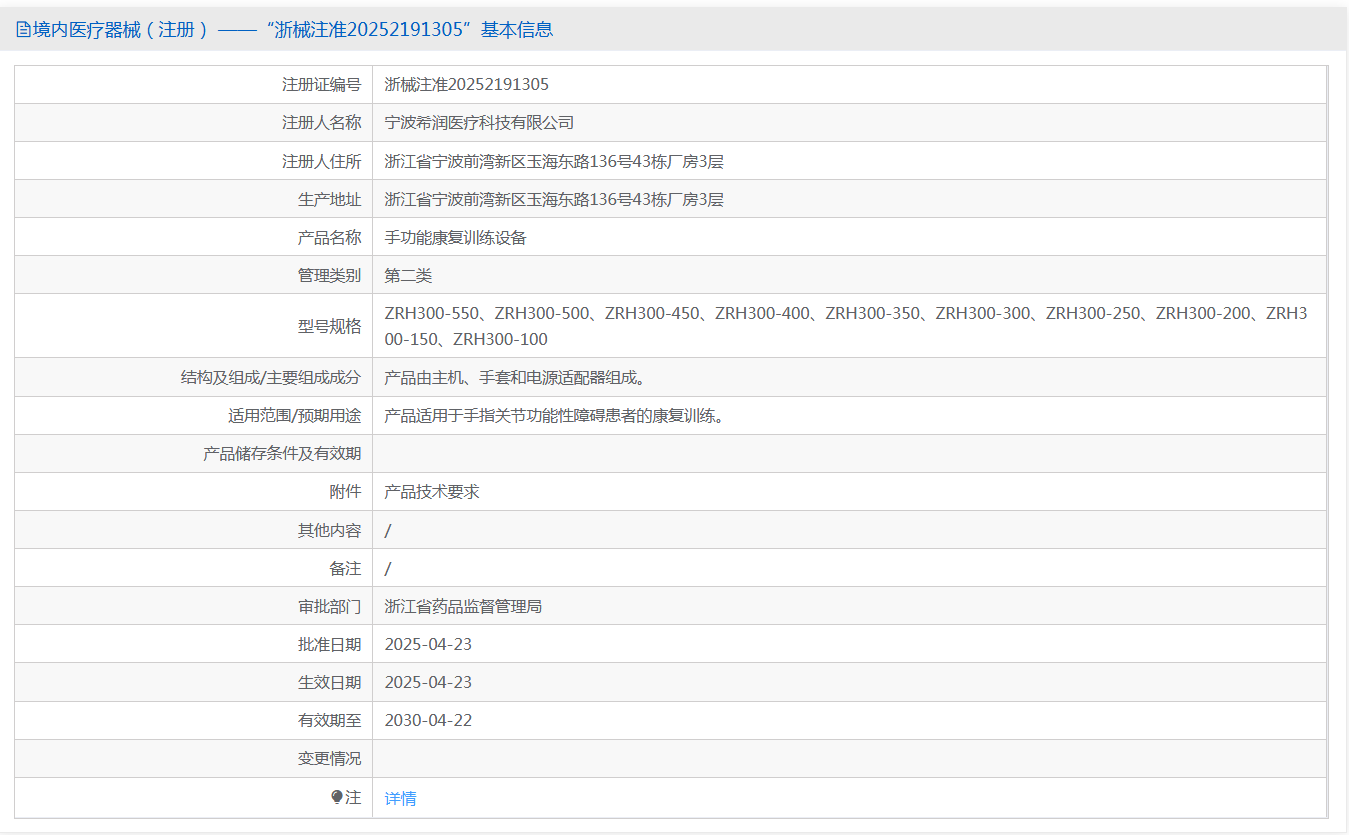Screen dimensions: 1349x835
Task: Click the model list starting ZRH300-550
Action: (846, 326)
